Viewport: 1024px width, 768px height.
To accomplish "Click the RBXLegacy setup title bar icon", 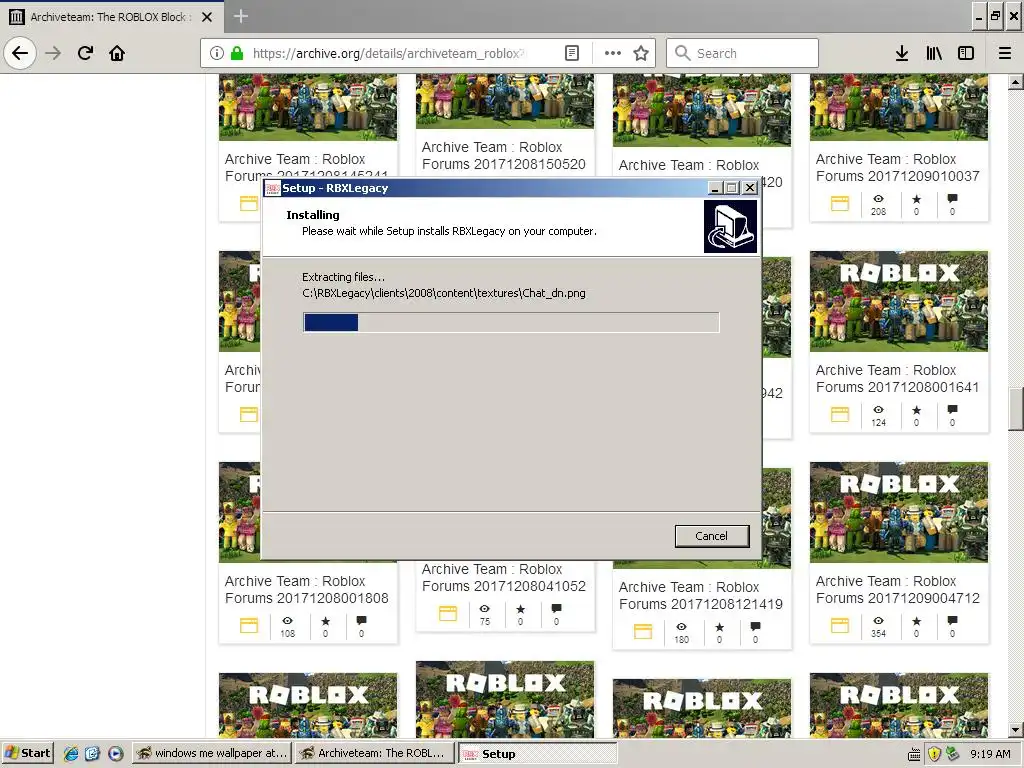I will tap(272, 188).
